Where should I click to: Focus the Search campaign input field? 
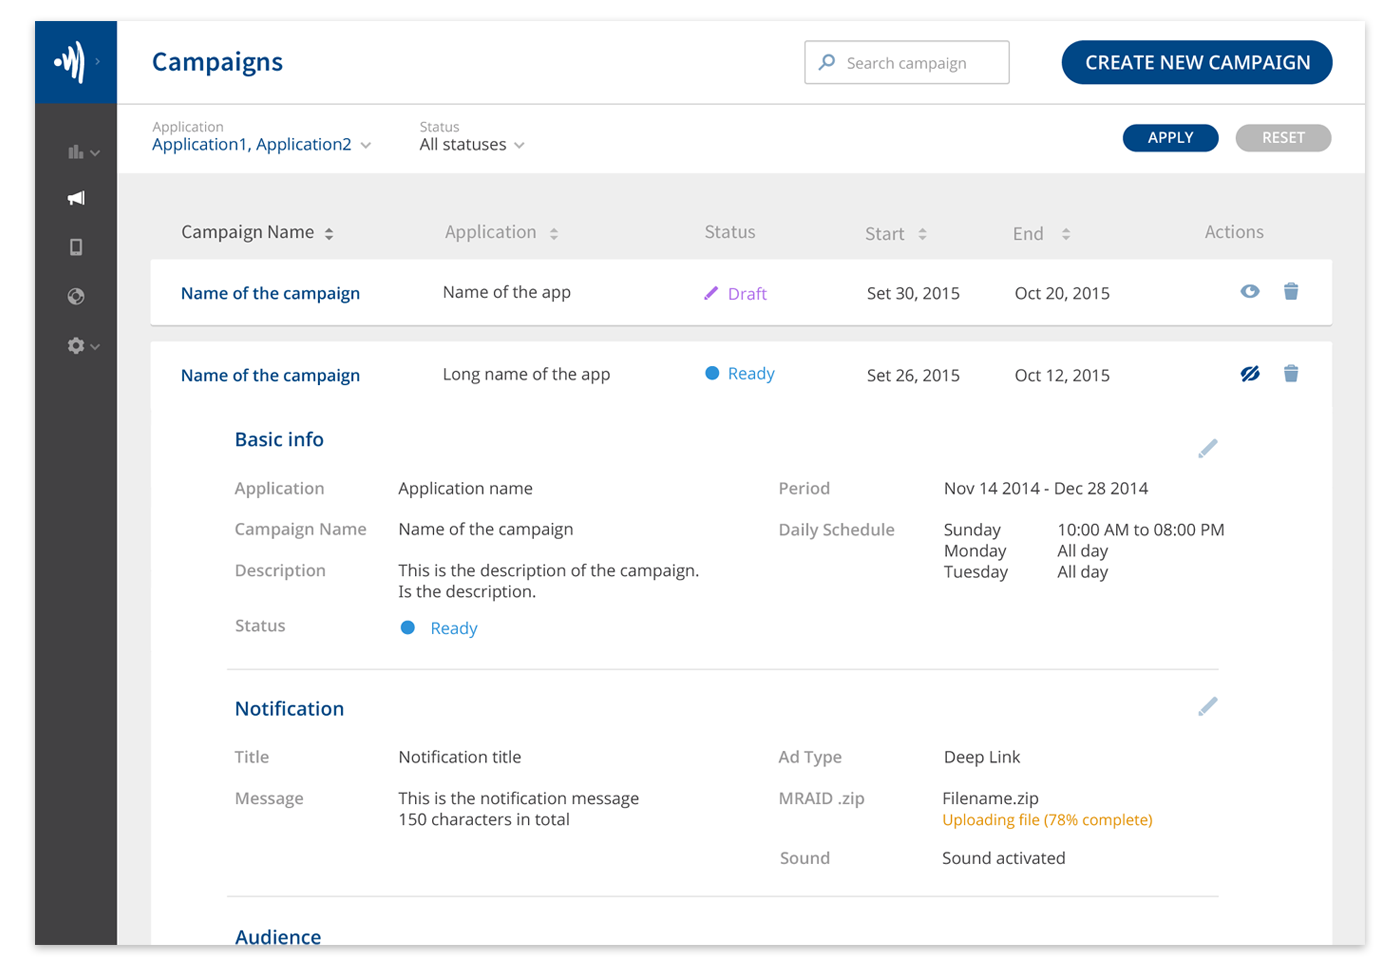[906, 62]
